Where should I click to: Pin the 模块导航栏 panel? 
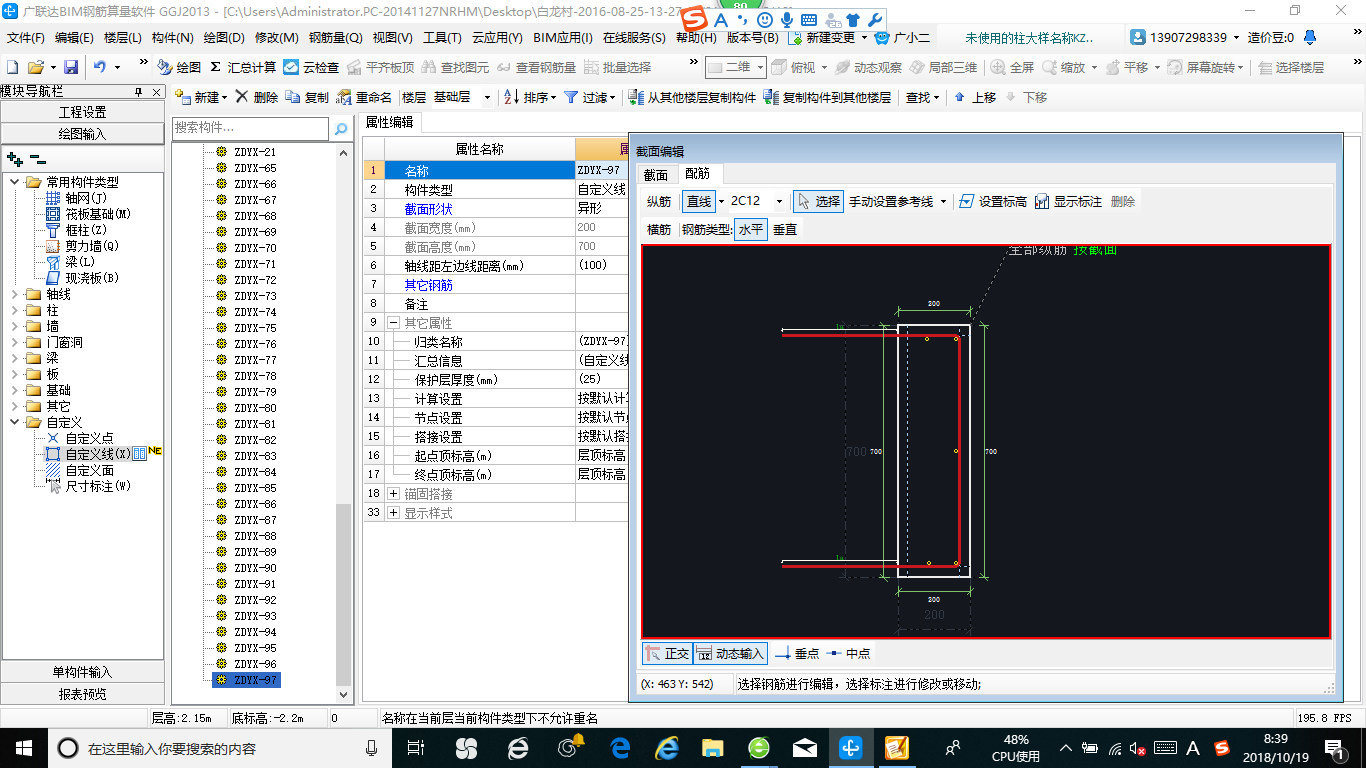(139, 91)
